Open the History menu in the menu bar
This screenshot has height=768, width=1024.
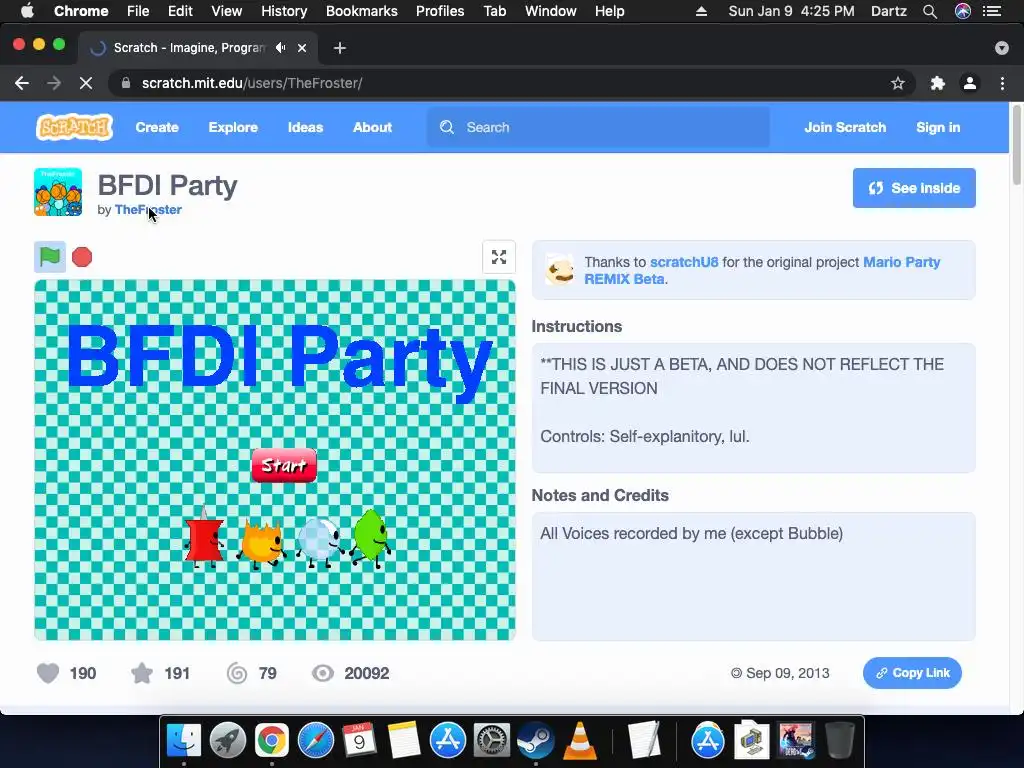[x=284, y=11]
